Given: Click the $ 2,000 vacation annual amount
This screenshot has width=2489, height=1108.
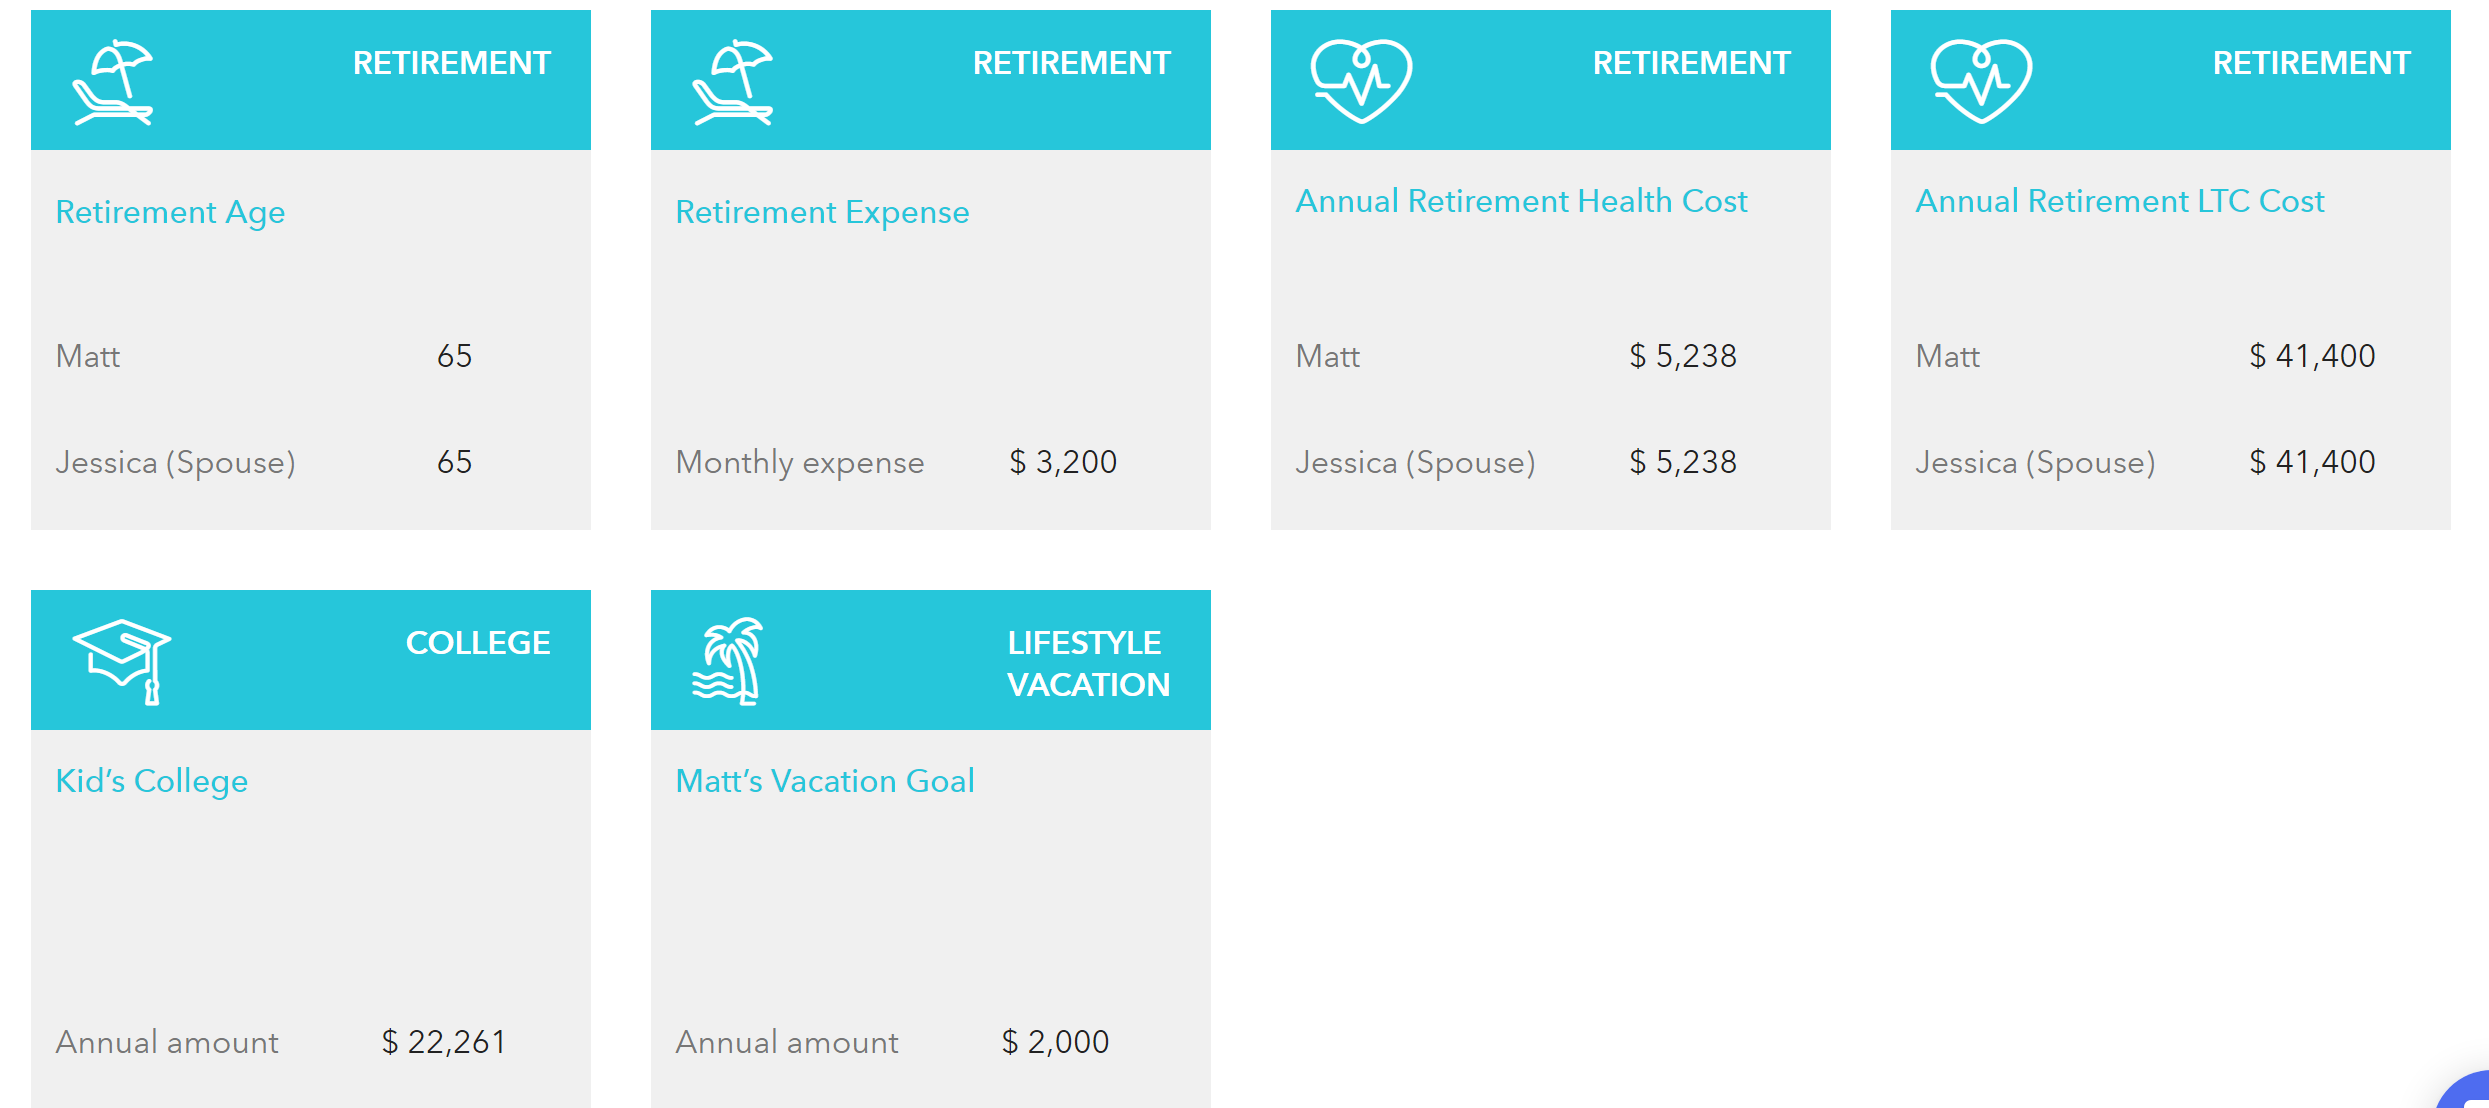Looking at the screenshot, I should 1055,1042.
